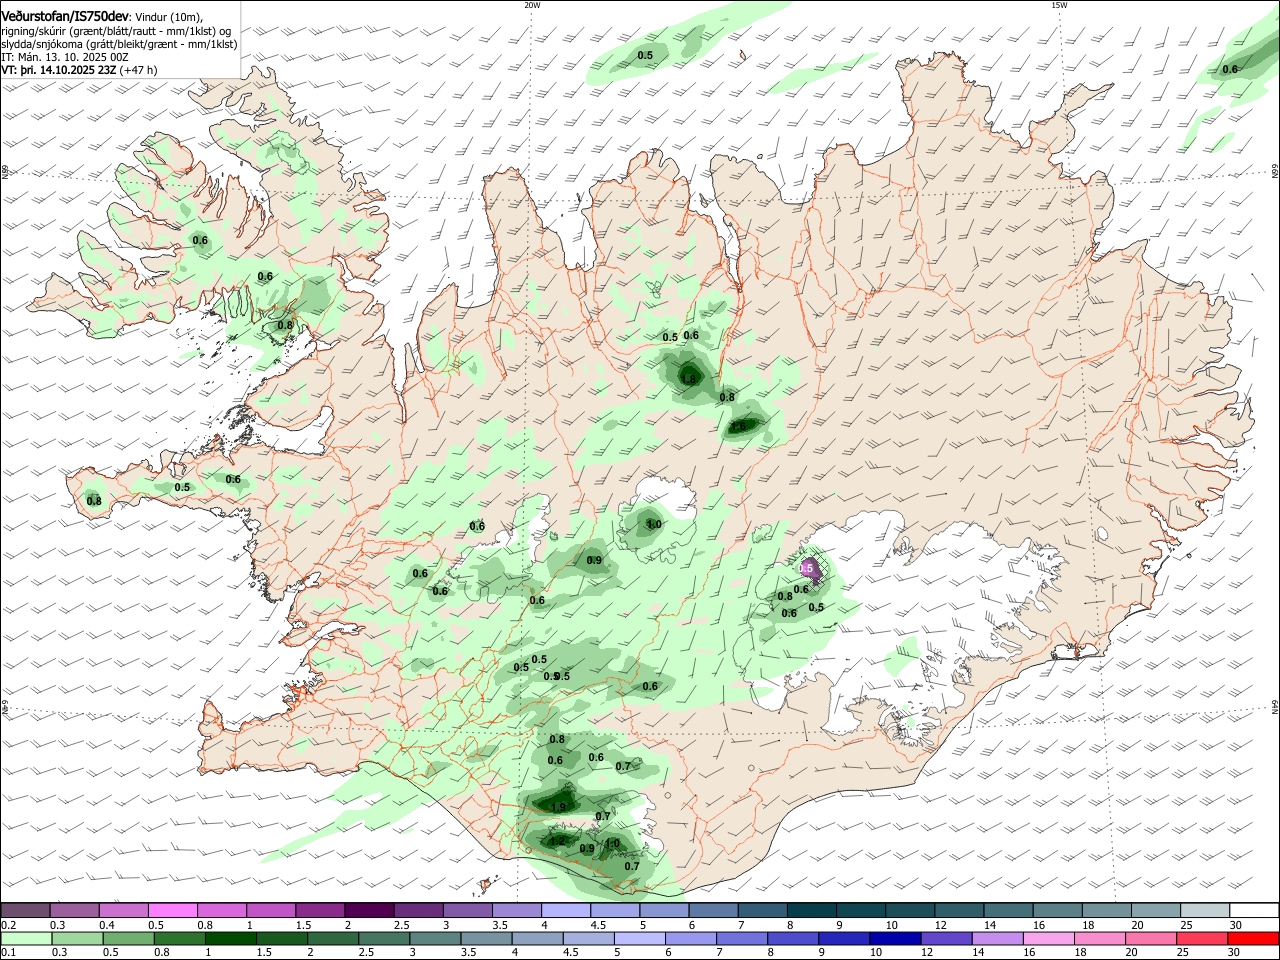Viewport: 1280px width, 960px height.
Task: Pick the snow-row swatch between 0.2 and 0.3
Action: coord(25,910)
